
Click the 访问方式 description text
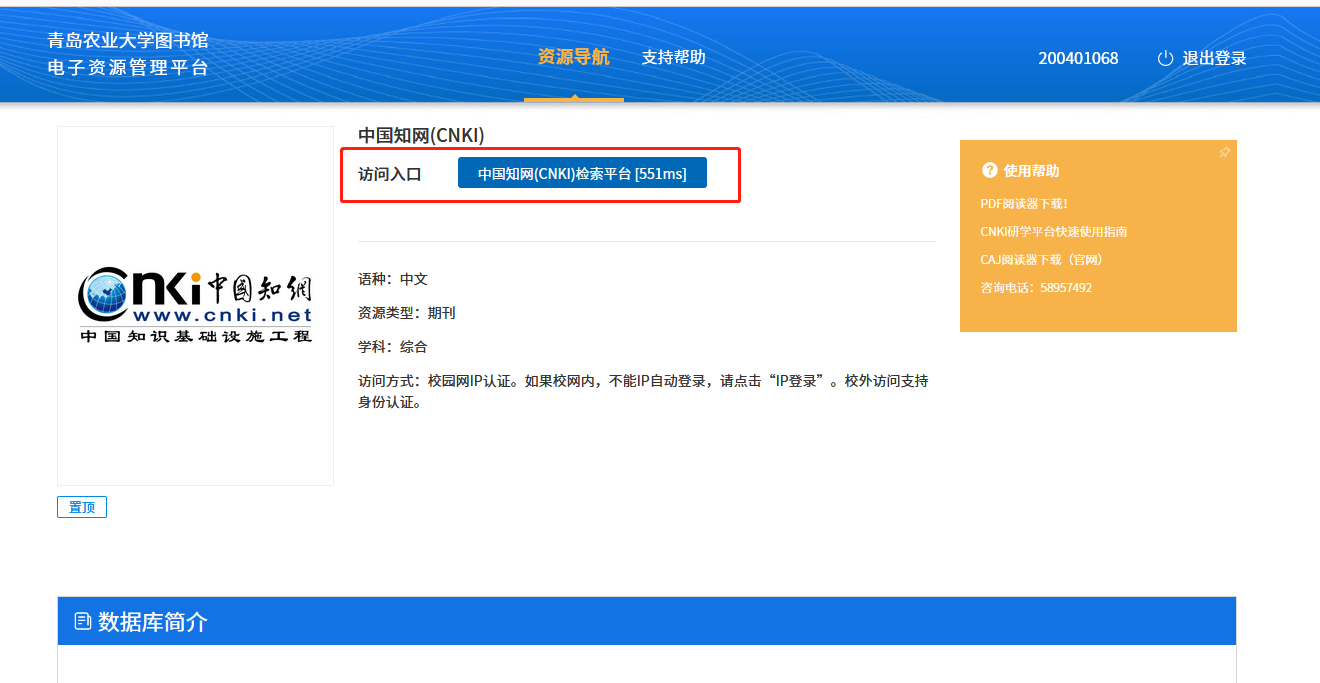(x=643, y=392)
